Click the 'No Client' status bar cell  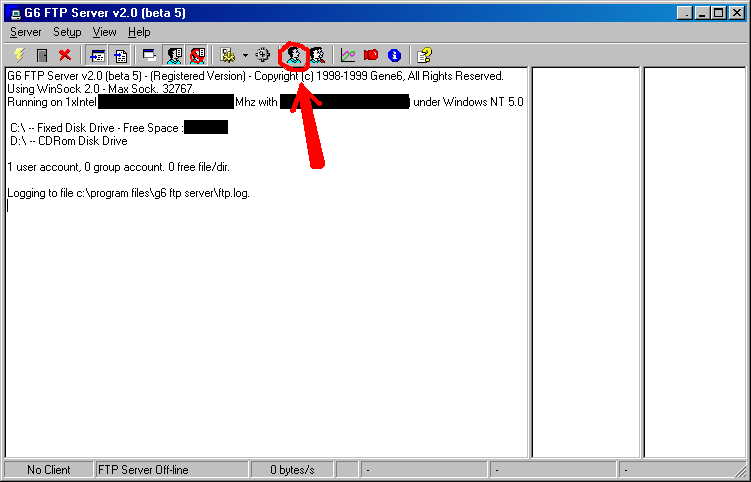click(x=48, y=470)
